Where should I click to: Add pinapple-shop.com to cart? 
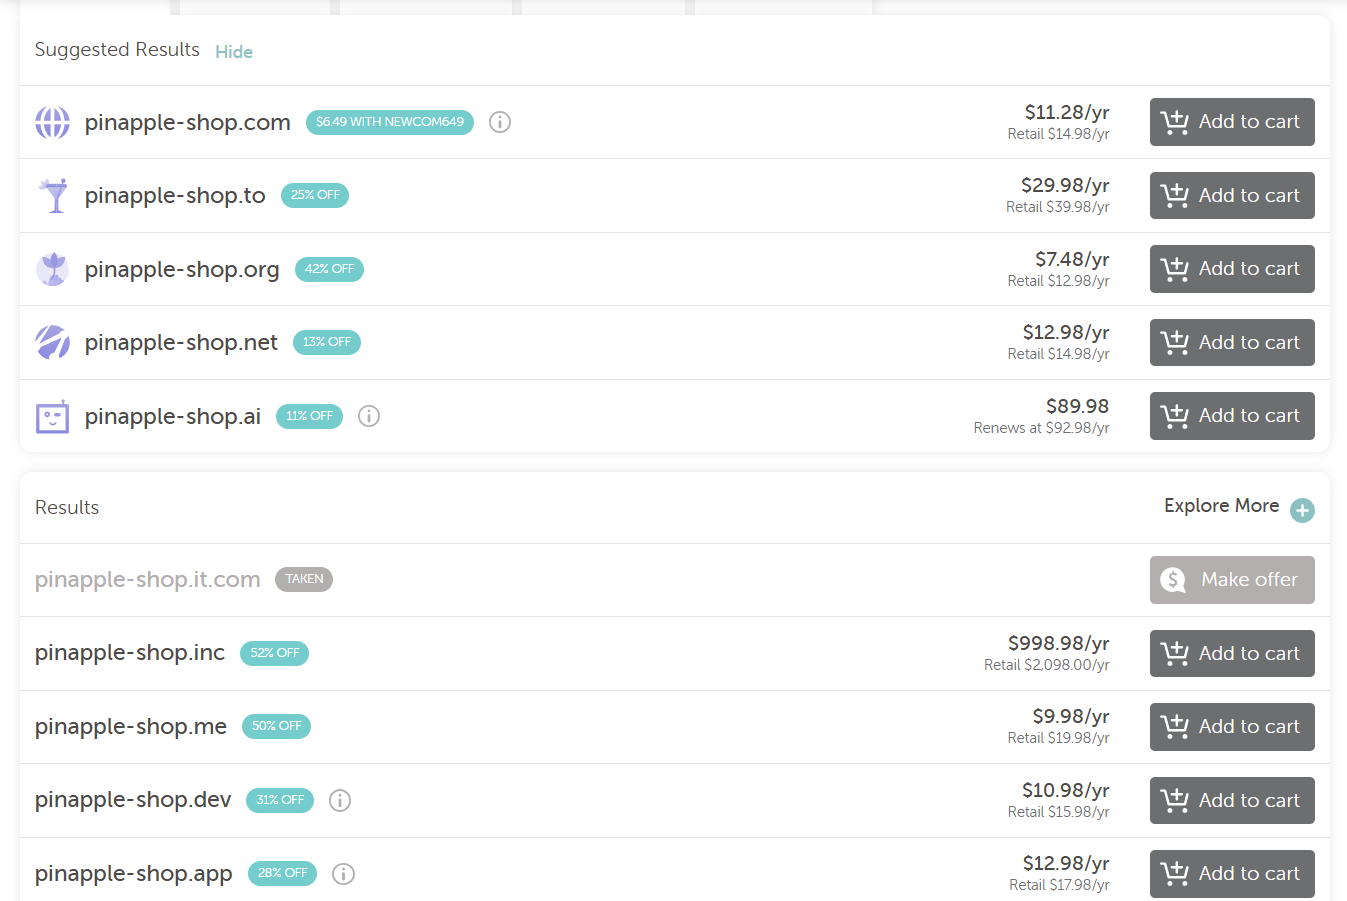1232,122
